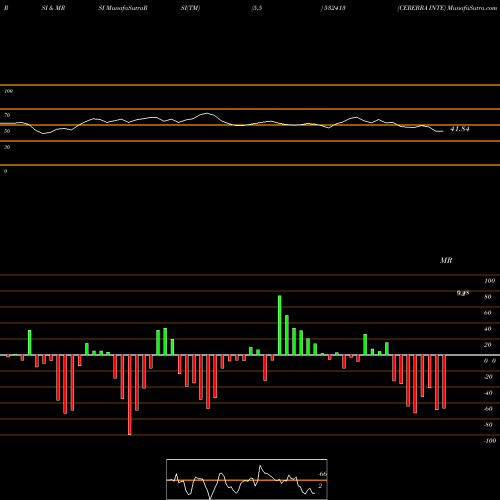Click the -60 axis label in MR panel
This screenshot has height=500, width=500.
pyautogui.click(x=488, y=409)
